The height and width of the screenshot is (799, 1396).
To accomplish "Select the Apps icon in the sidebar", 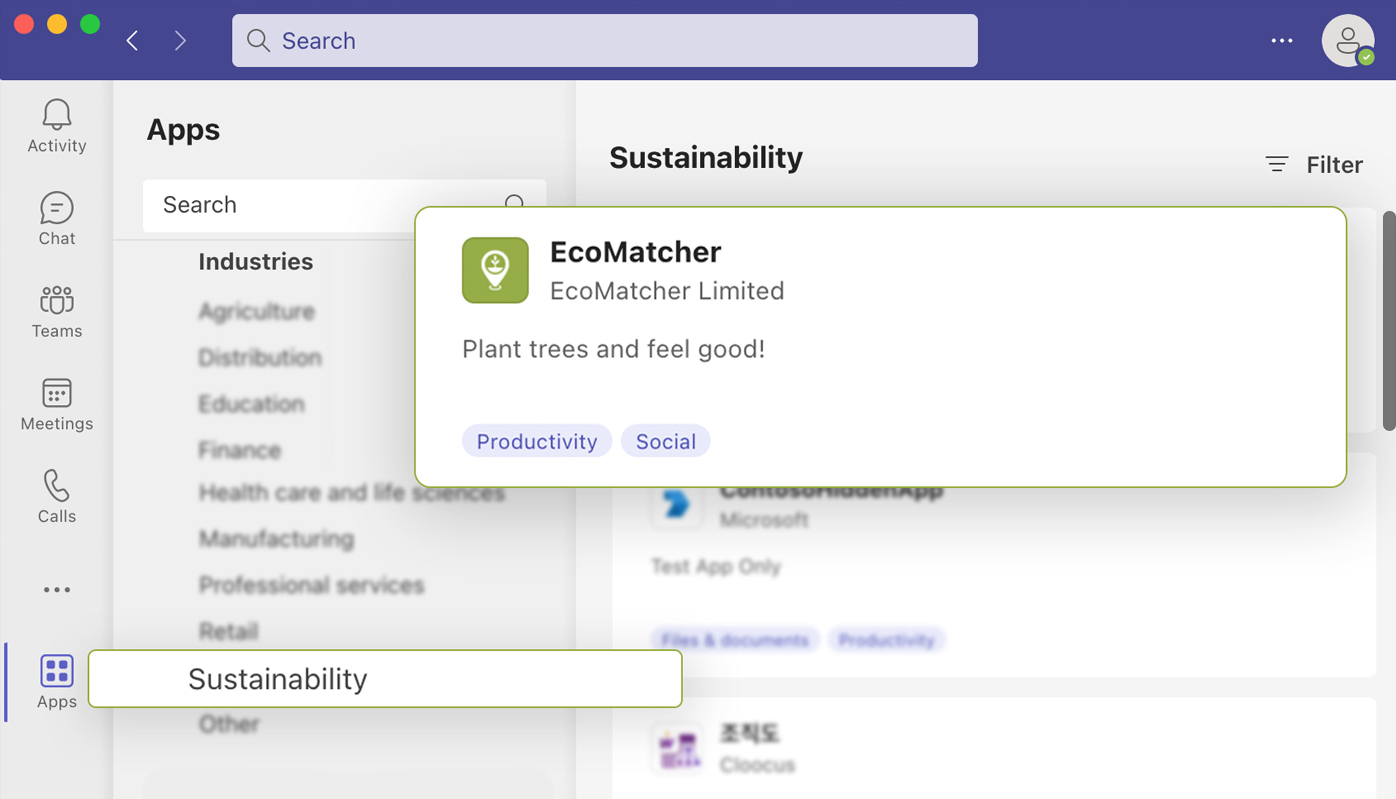I will point(56,681).
